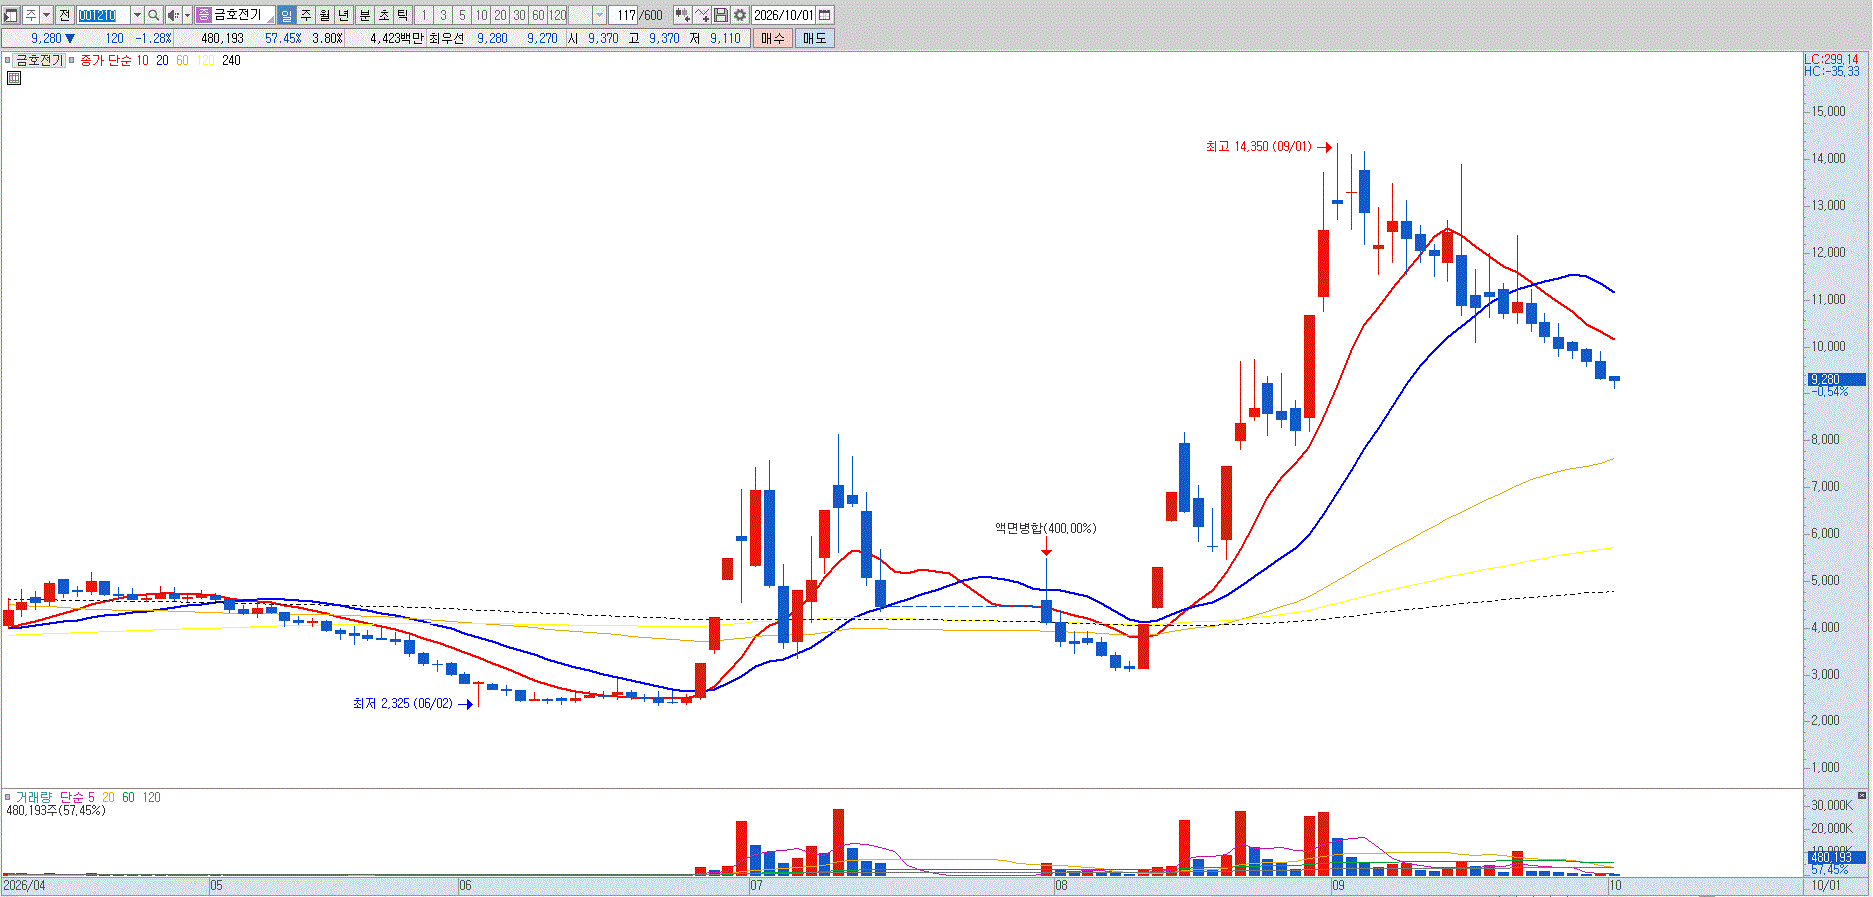Click the small square beside 종가 단순
The width and height of the screenshot is (1873, 897).
72,61
